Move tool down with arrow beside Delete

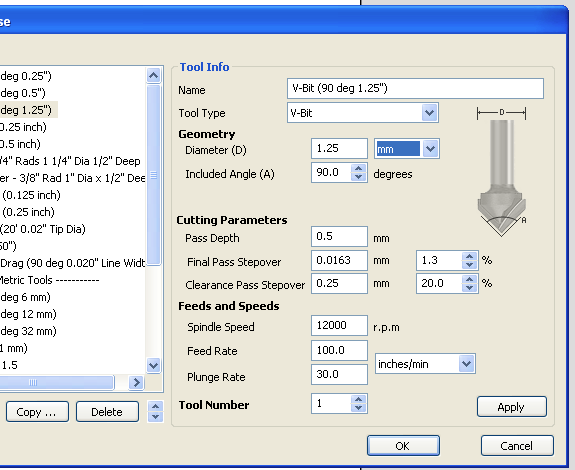click(155, 416)
